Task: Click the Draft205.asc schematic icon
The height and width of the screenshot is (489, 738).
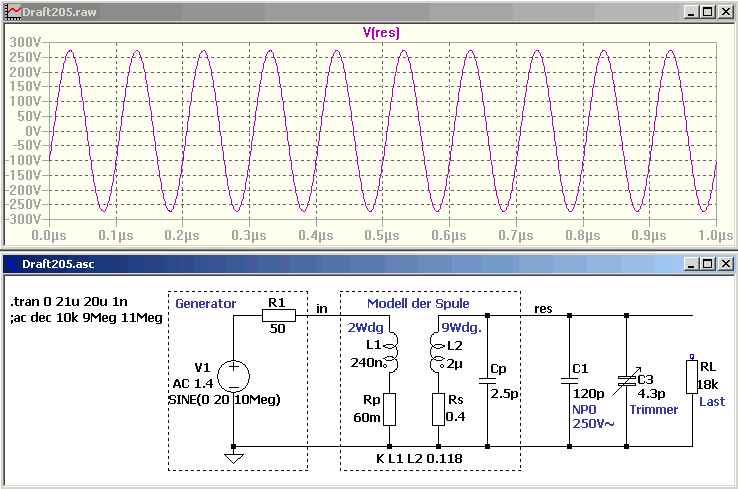Action: [x=12, y=264]
